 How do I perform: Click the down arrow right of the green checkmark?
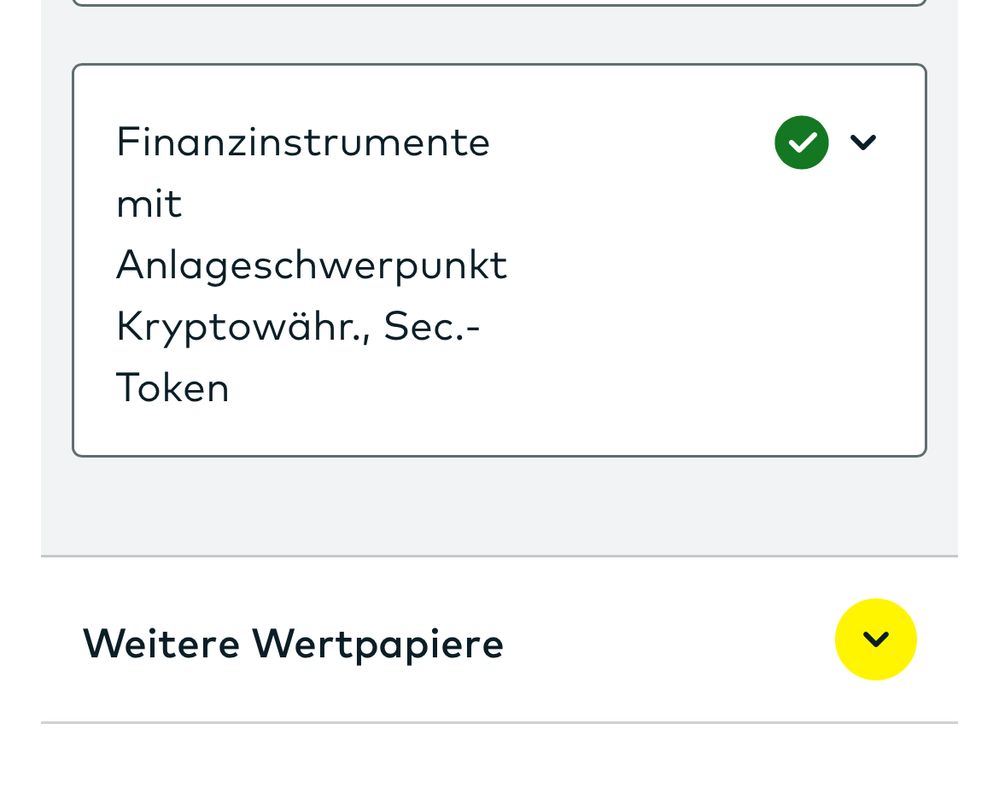tap(863, 142)
